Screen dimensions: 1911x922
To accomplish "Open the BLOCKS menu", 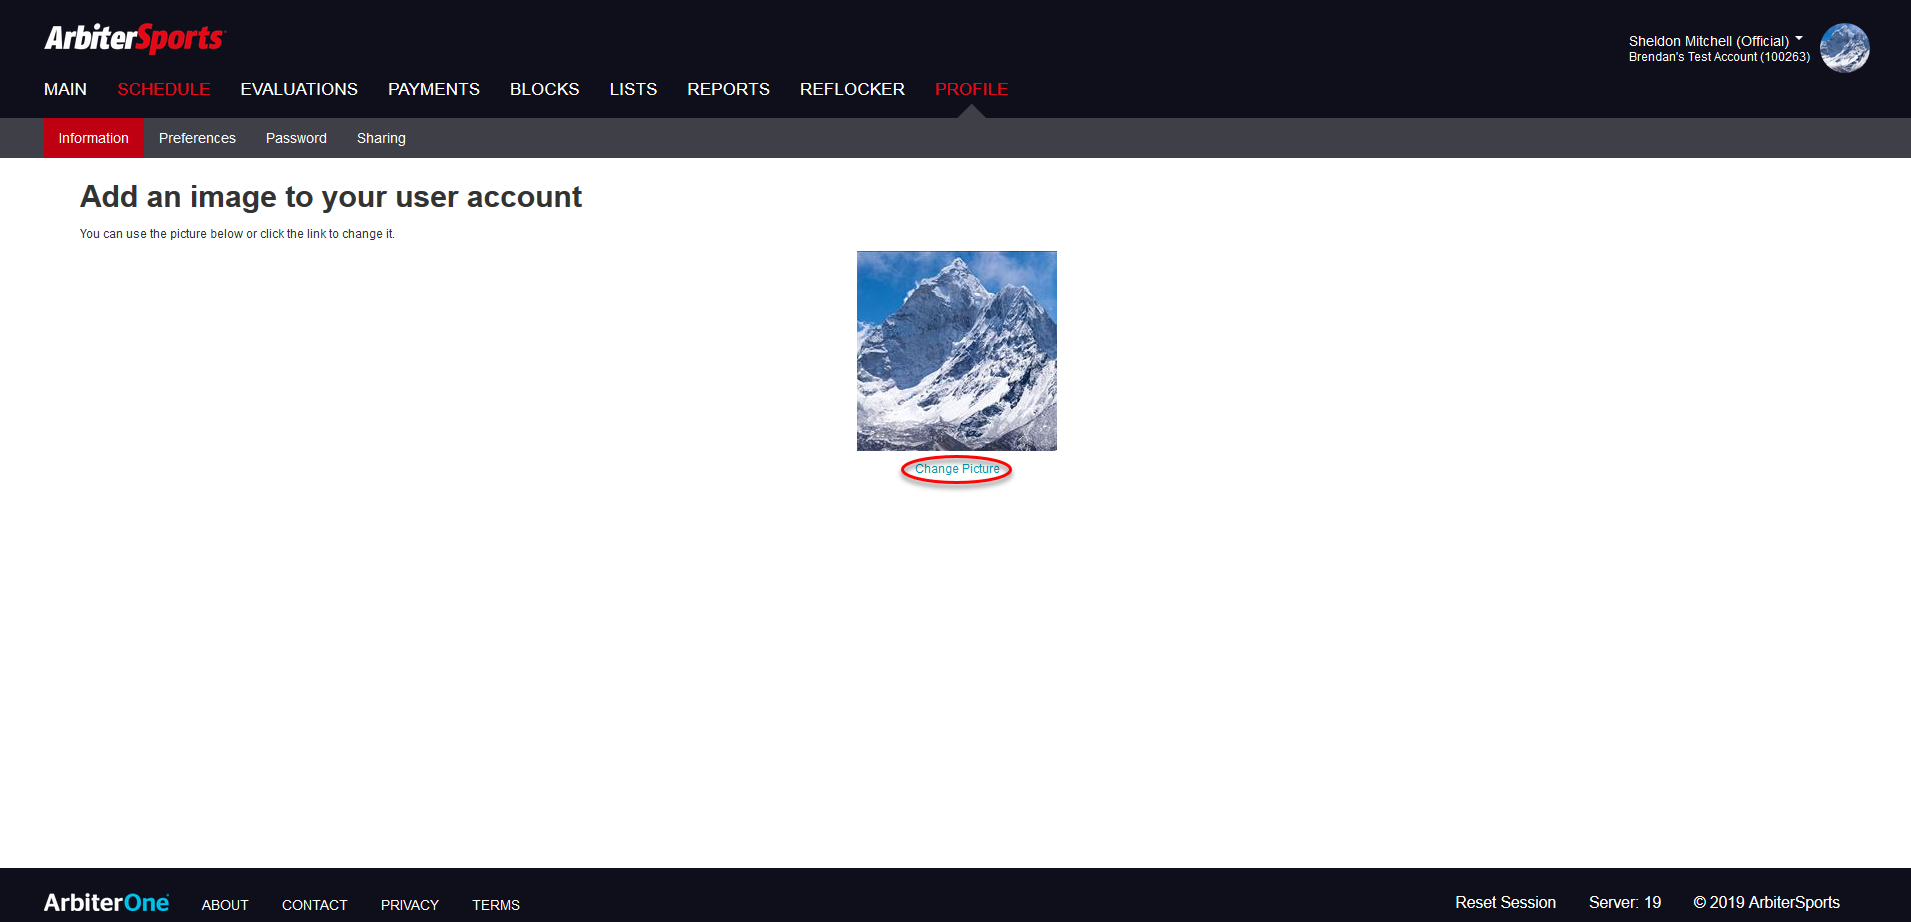I will [x=545, y=89].
